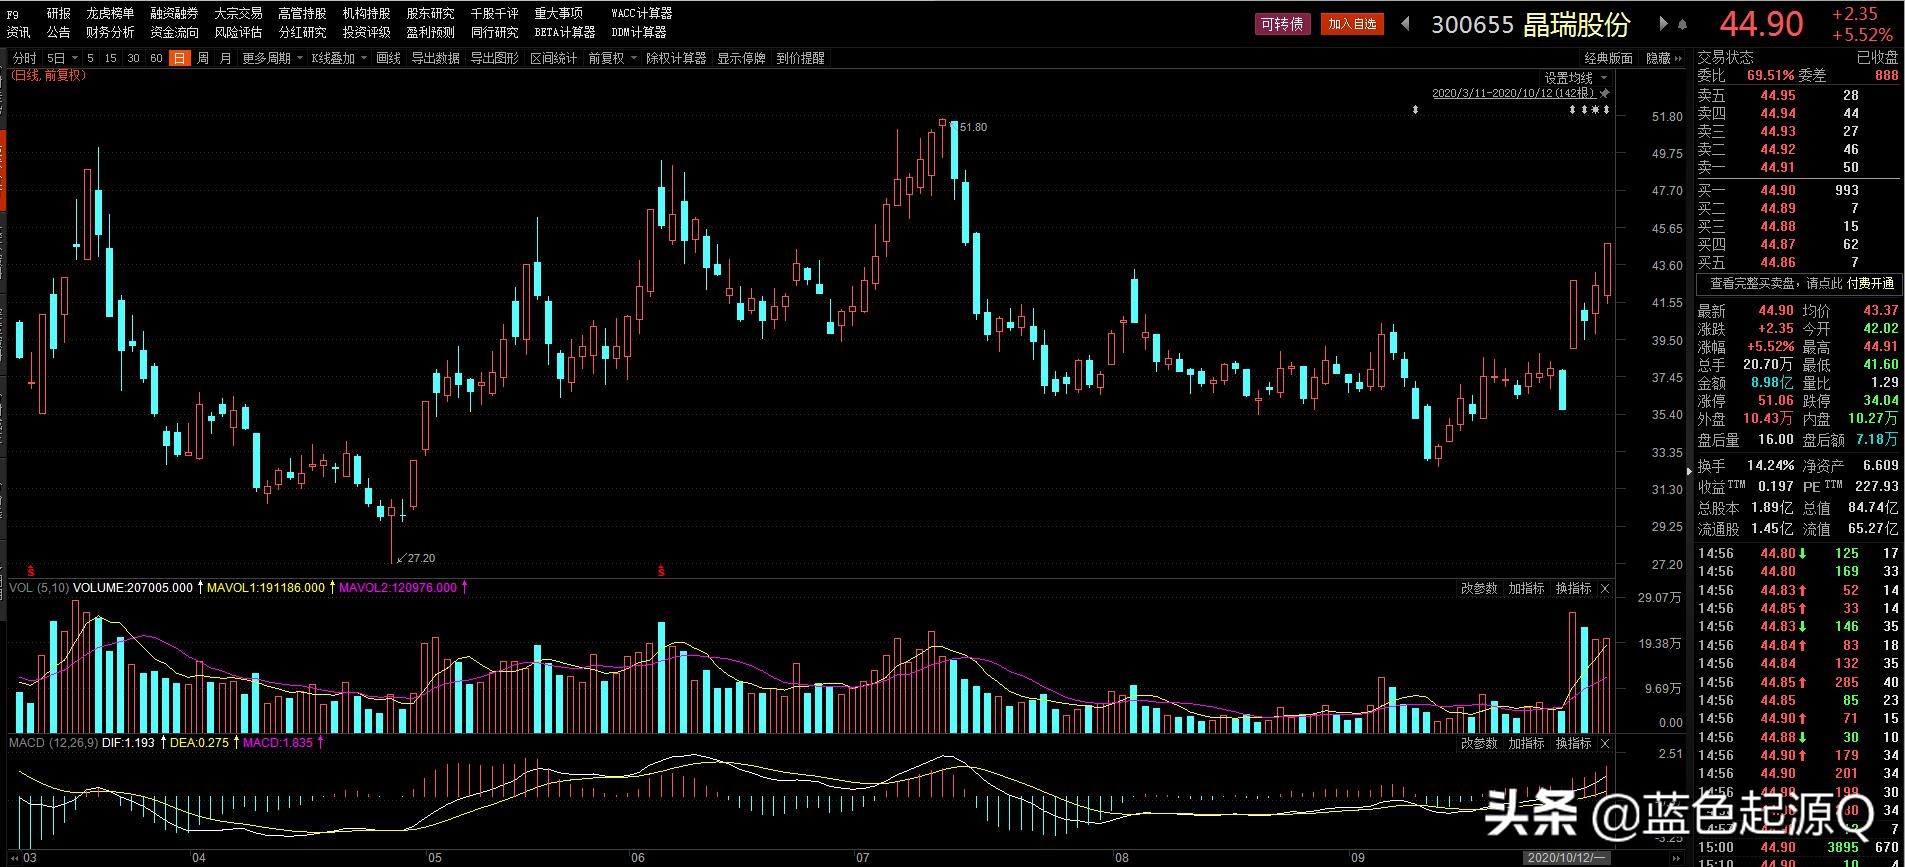This screenshot has height=867, width=1905.
Task: Open the 大宗交易 menu item
Action: (x=238, y=14)
